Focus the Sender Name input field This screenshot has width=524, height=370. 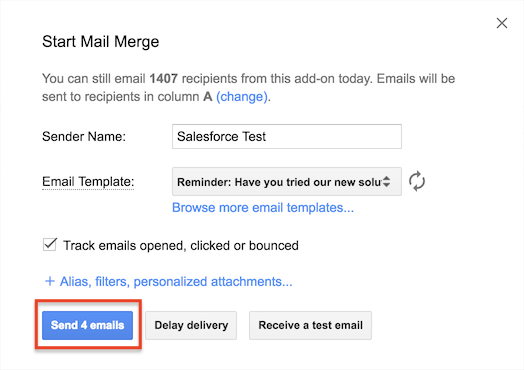pos(287,136)
